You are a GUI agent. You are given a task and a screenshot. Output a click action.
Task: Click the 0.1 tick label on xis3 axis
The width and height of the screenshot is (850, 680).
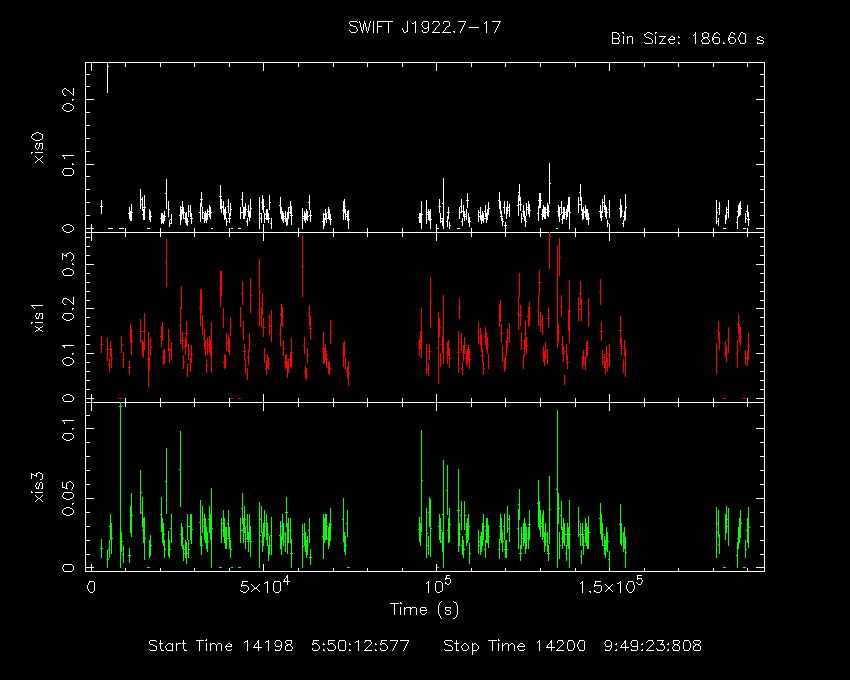[69, 428]
